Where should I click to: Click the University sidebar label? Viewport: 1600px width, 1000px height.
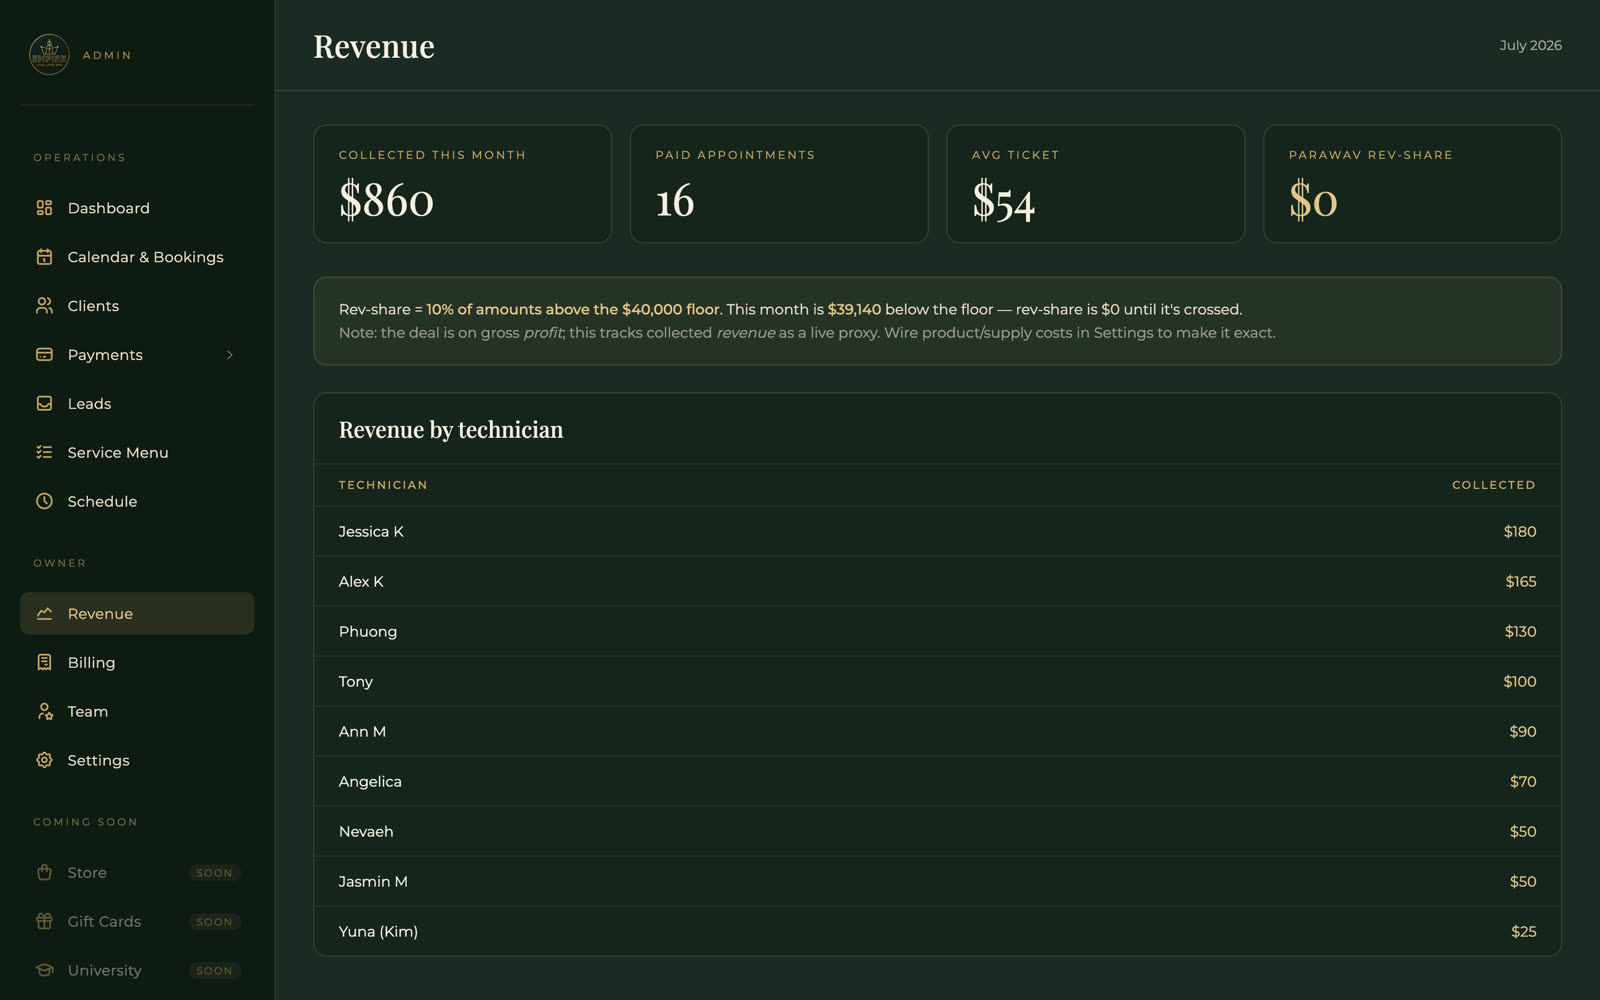coord(104,971)
